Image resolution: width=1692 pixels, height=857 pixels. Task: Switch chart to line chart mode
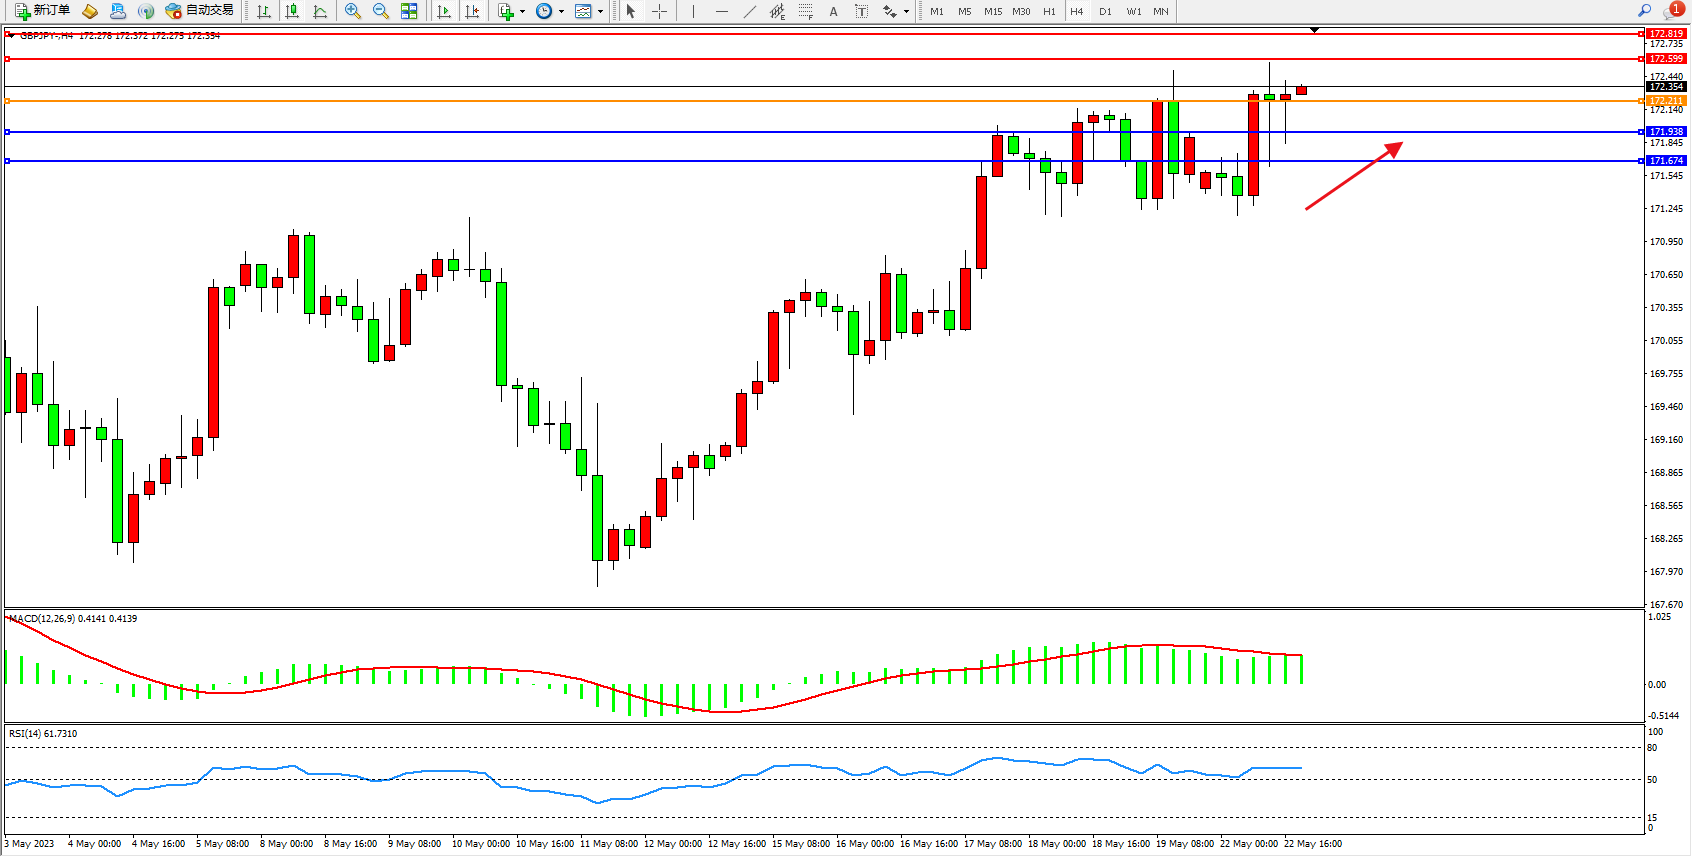320,11
